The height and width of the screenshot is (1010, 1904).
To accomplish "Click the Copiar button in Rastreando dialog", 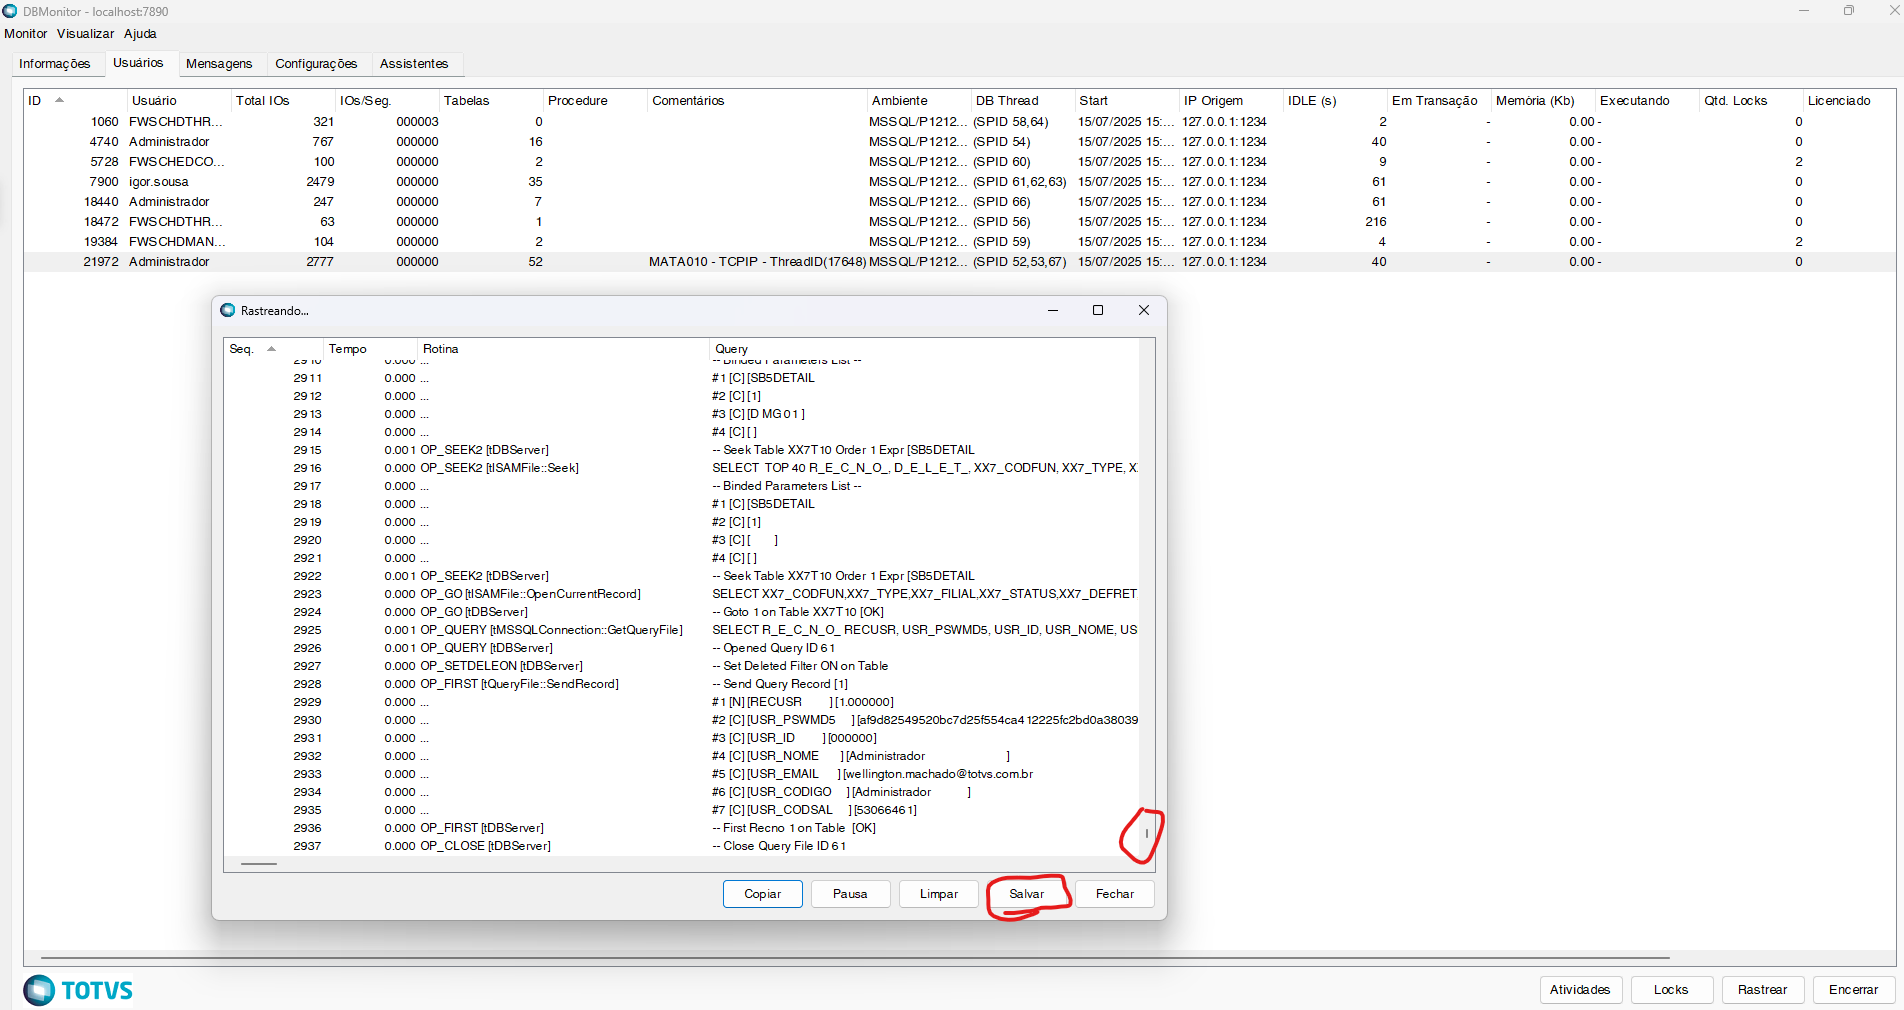I will click(x=763, y=894).
